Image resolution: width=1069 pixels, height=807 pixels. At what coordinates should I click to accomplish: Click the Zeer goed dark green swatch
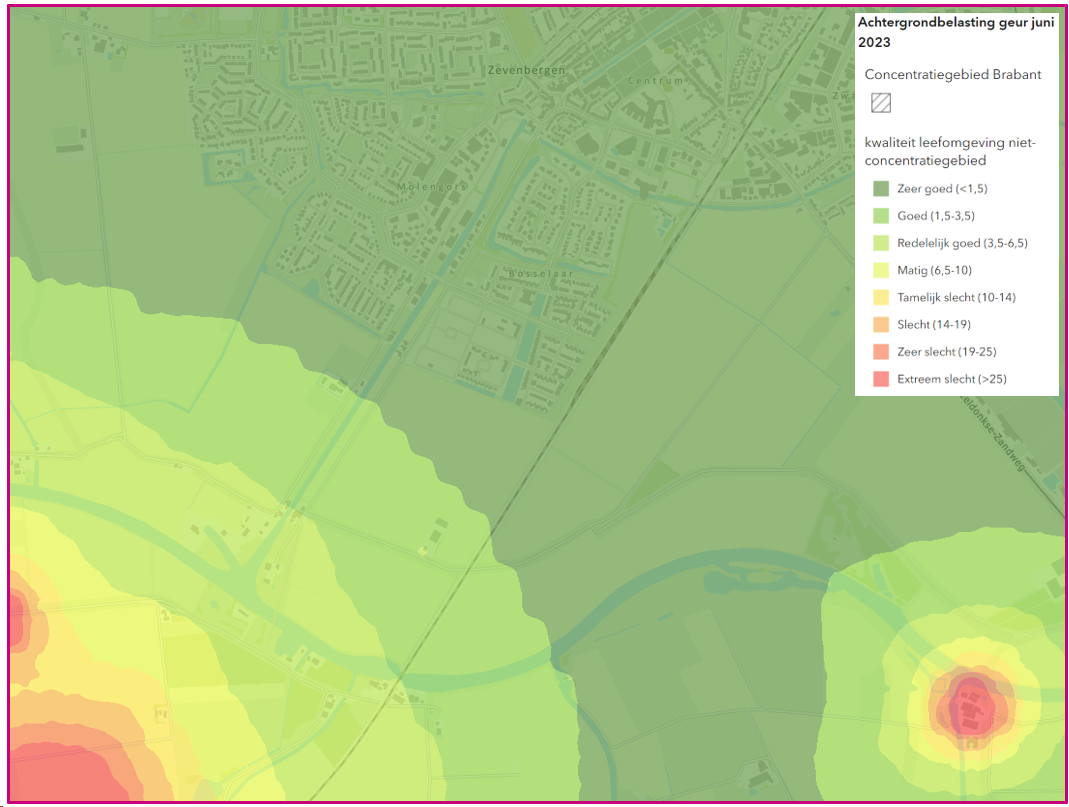pyautogui.click(x=881, y=189)
